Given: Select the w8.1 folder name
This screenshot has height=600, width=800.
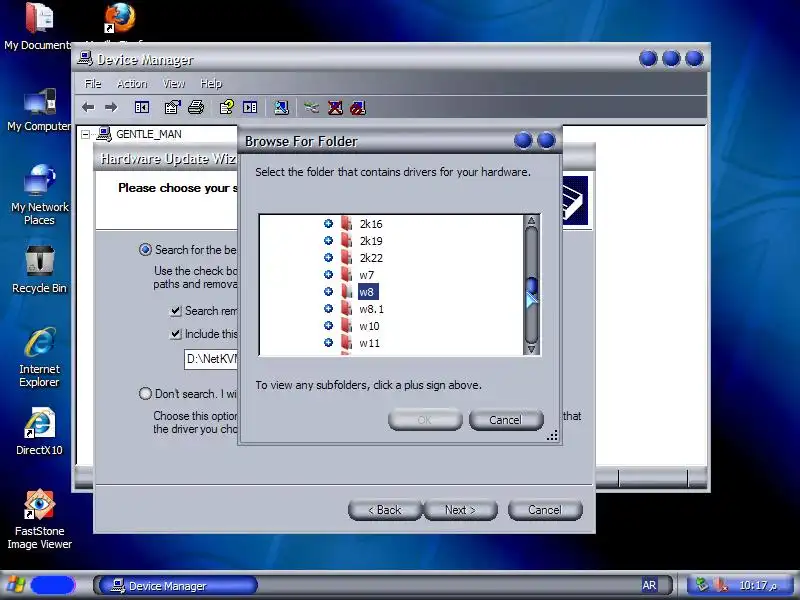Looking at the screenshot, I should [x=371, y=309].
